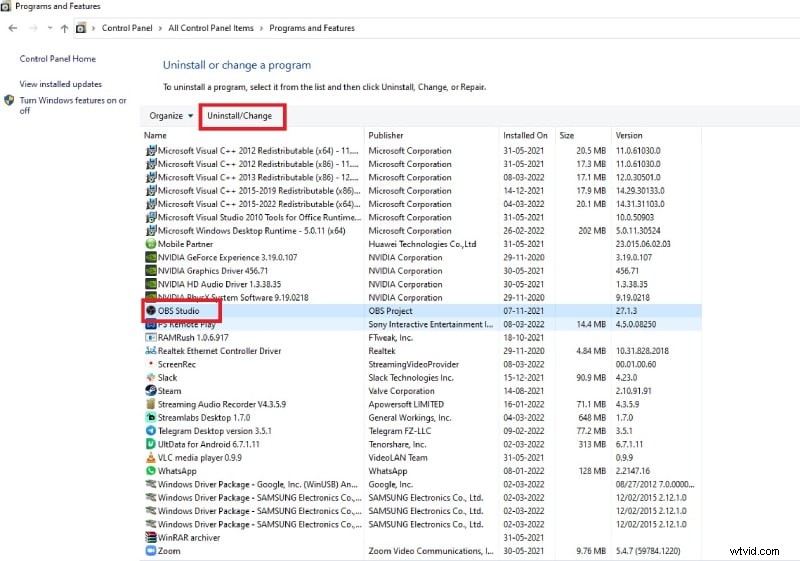Click the All Control Panel Items breadcrumb
Viewport: 800px width, 561px height.
pos(213,28)
